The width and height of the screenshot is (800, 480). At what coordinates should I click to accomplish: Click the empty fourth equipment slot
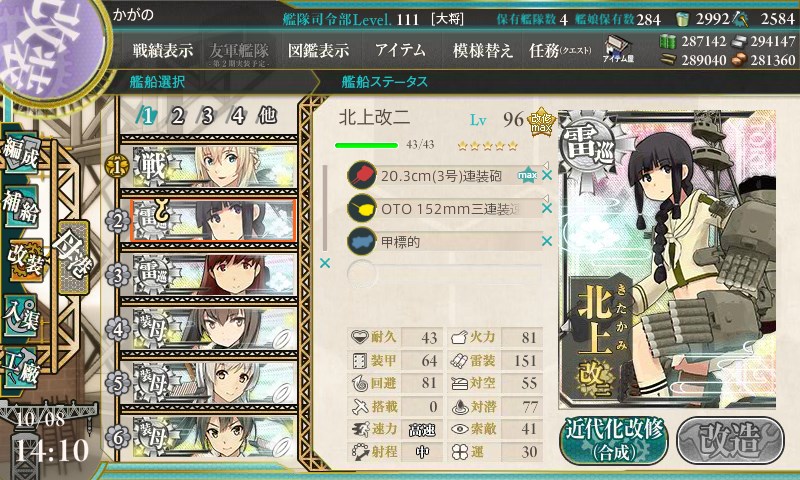tap(443, 274)
